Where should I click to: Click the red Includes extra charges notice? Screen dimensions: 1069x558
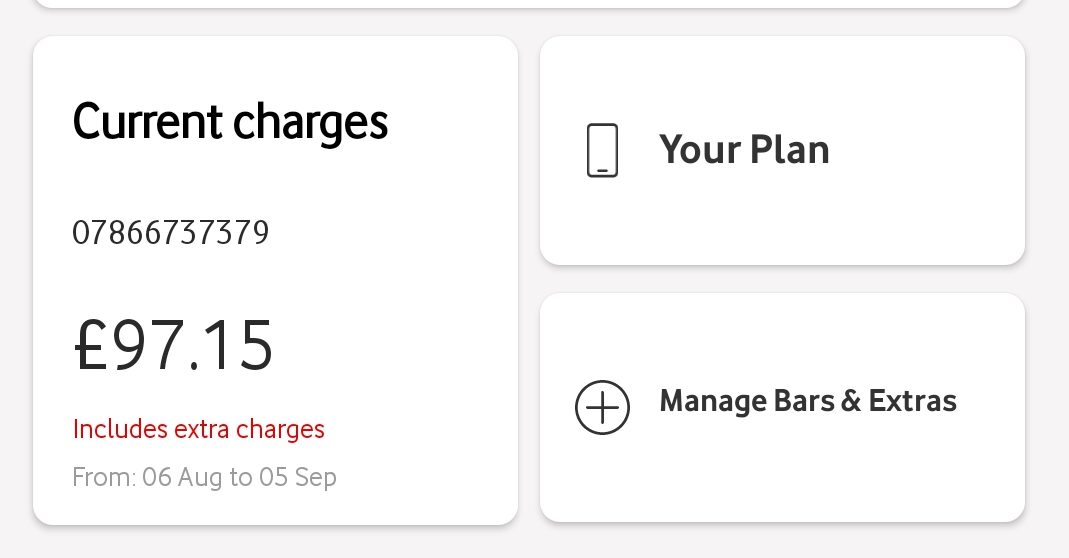(x=198, y=429)
